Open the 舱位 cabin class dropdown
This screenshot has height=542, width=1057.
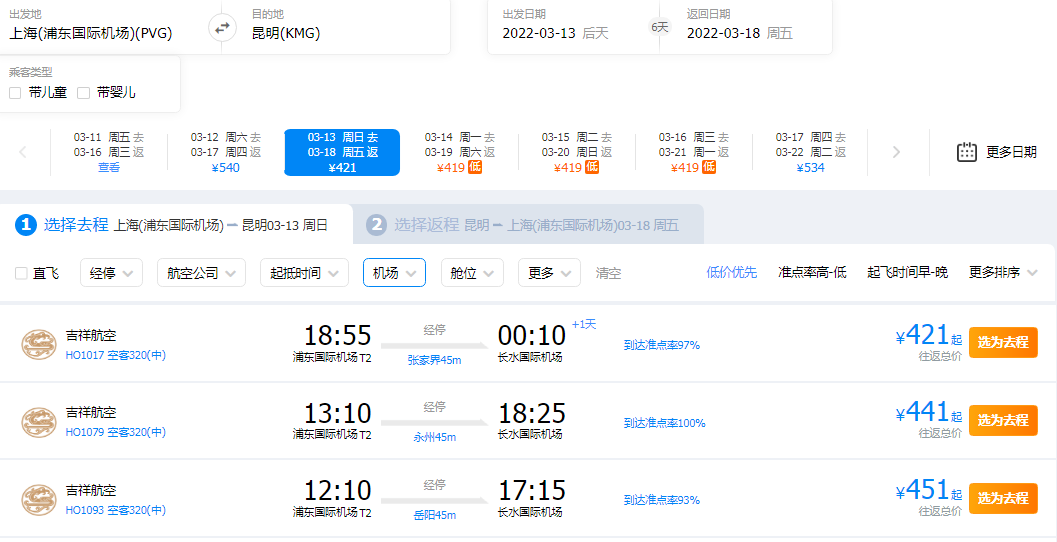pos(472,272)
